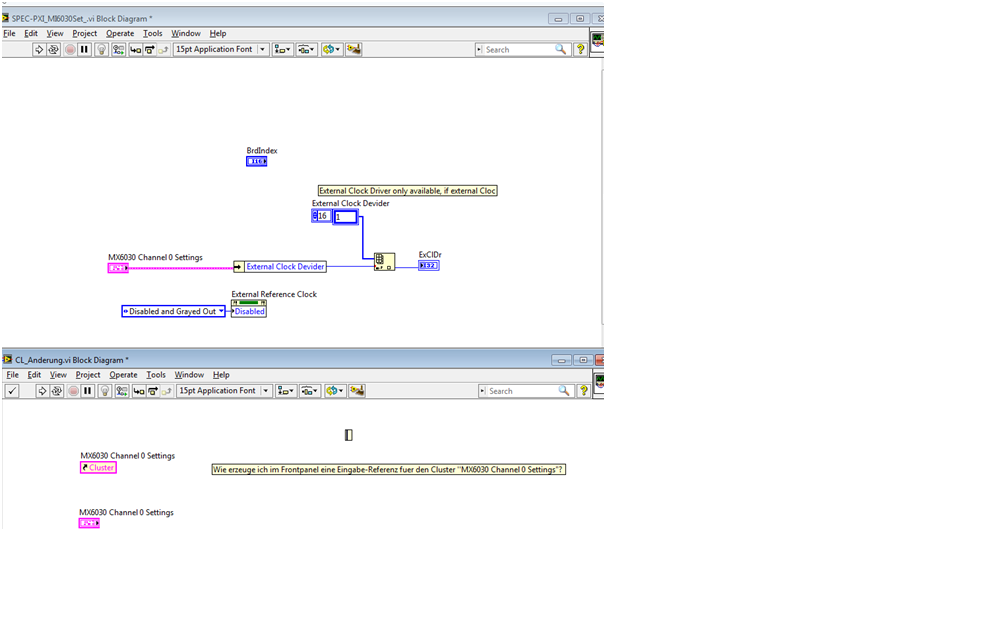Click VI icon pane in SPEC-PXI window corner
Image resolution: width=1008 pixels, height=630 pixels.
point(597,42)
